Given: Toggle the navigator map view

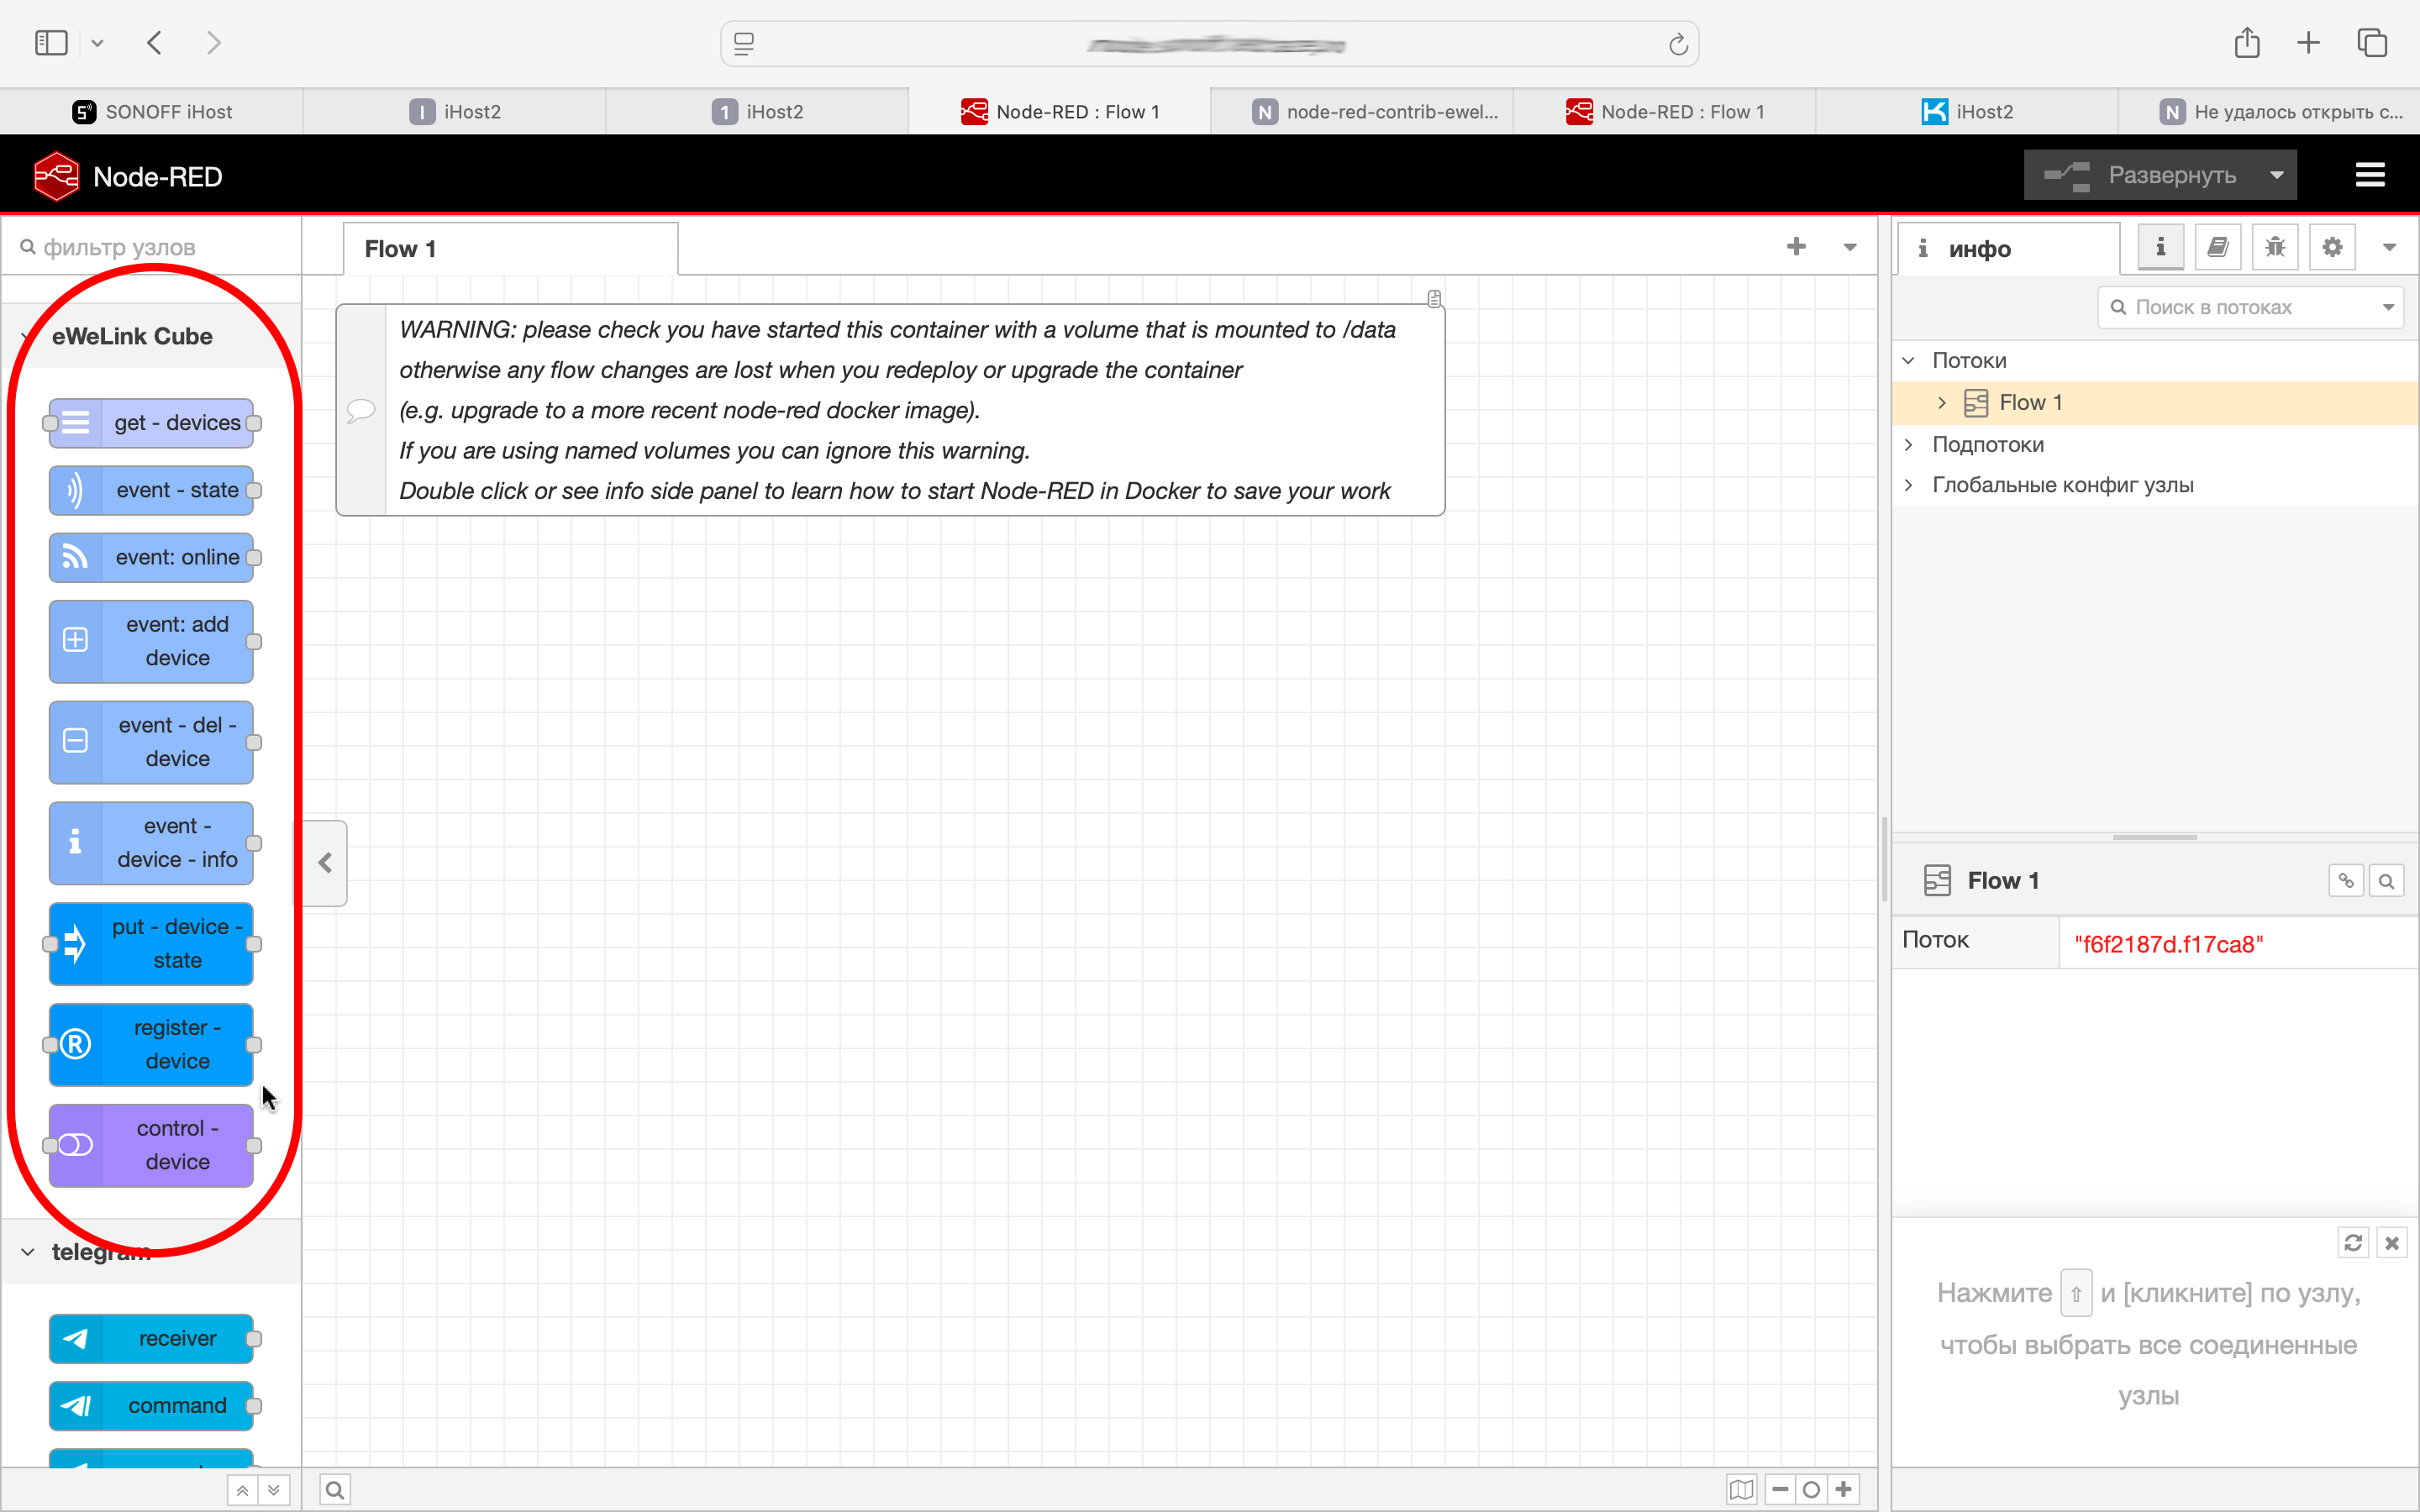Looking at the screenshot, I should (1741, 1489).
